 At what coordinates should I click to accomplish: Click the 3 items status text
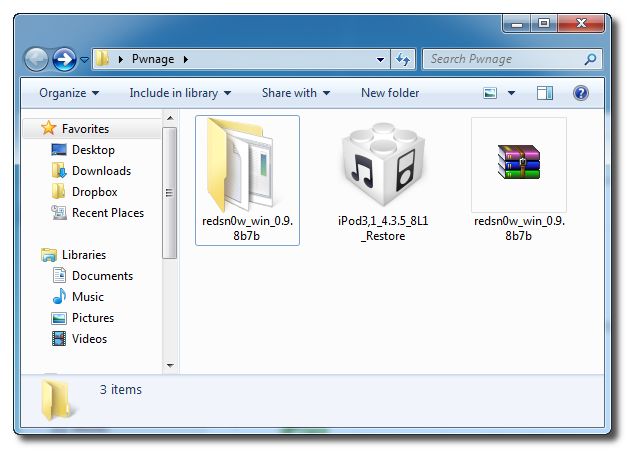(x=121, y=390)
